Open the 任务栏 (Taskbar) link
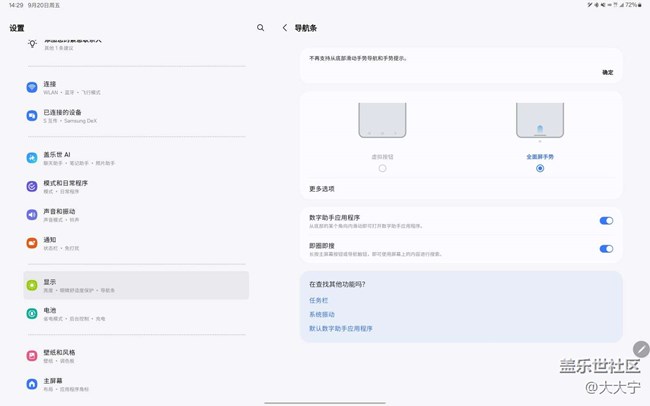This screenshot has width=650, height=406. 319,300
